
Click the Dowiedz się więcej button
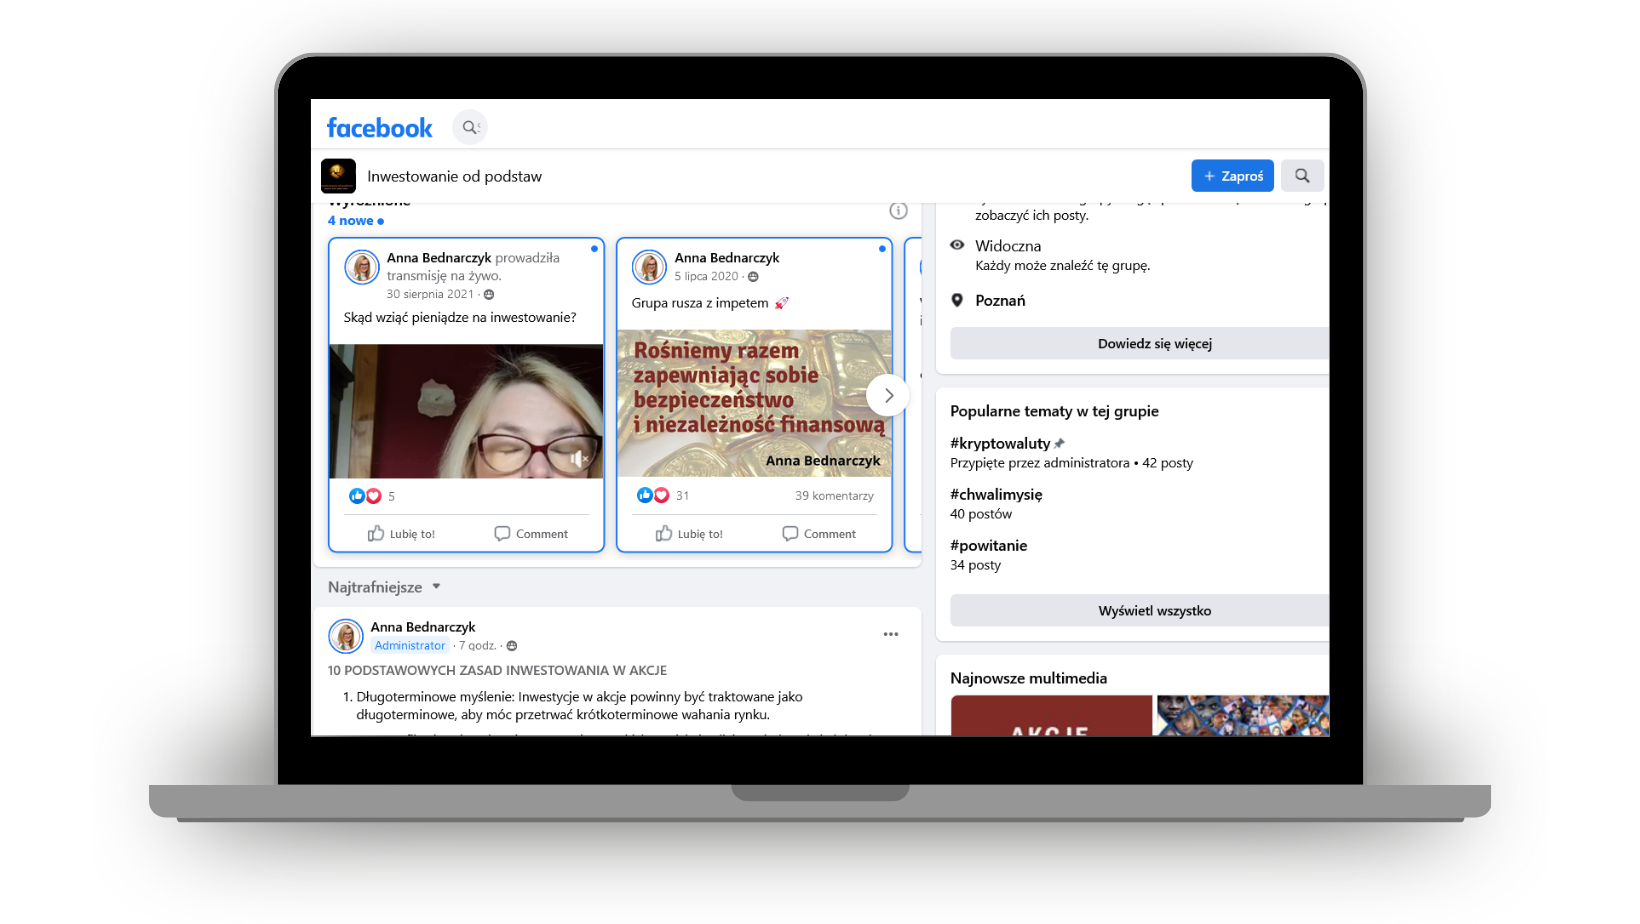coord(1140,343)
